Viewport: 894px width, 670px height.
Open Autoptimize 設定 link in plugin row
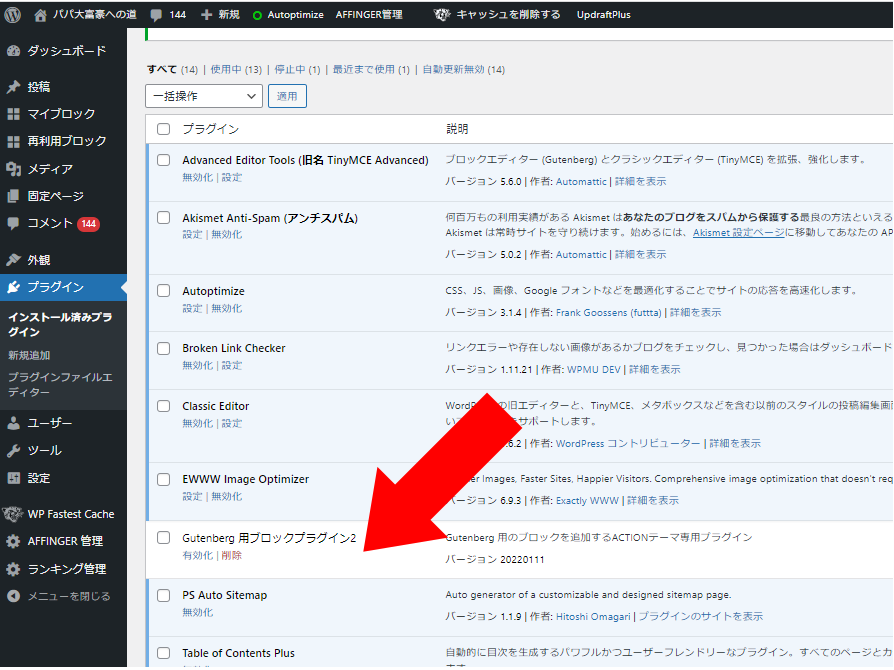192,308
